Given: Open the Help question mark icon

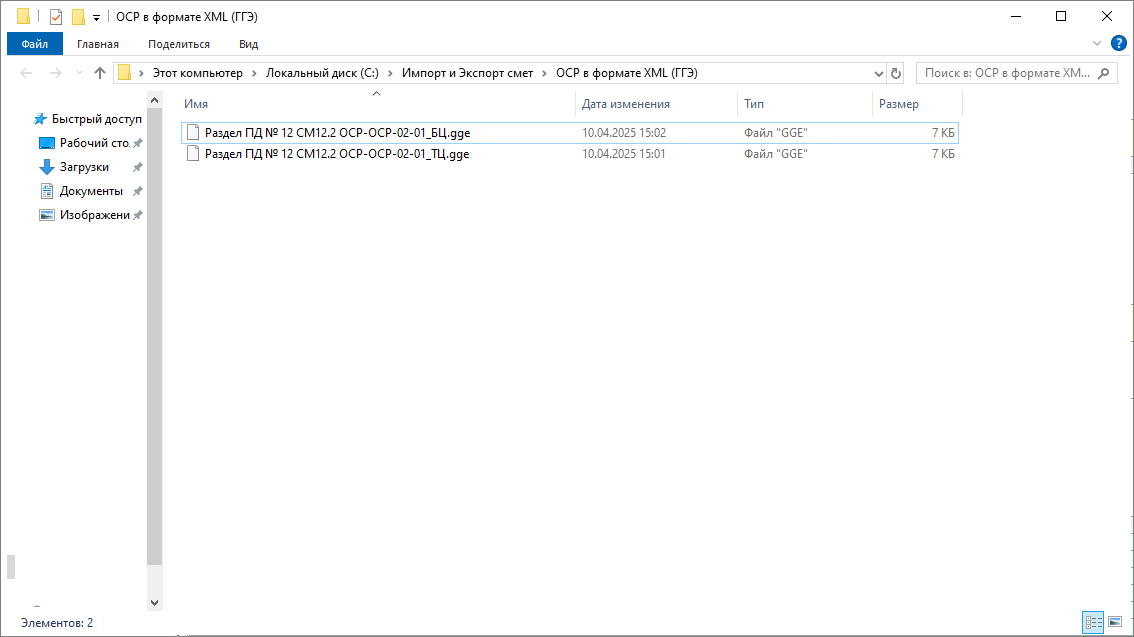Looking at the screenshot, I should (1119, 43).
